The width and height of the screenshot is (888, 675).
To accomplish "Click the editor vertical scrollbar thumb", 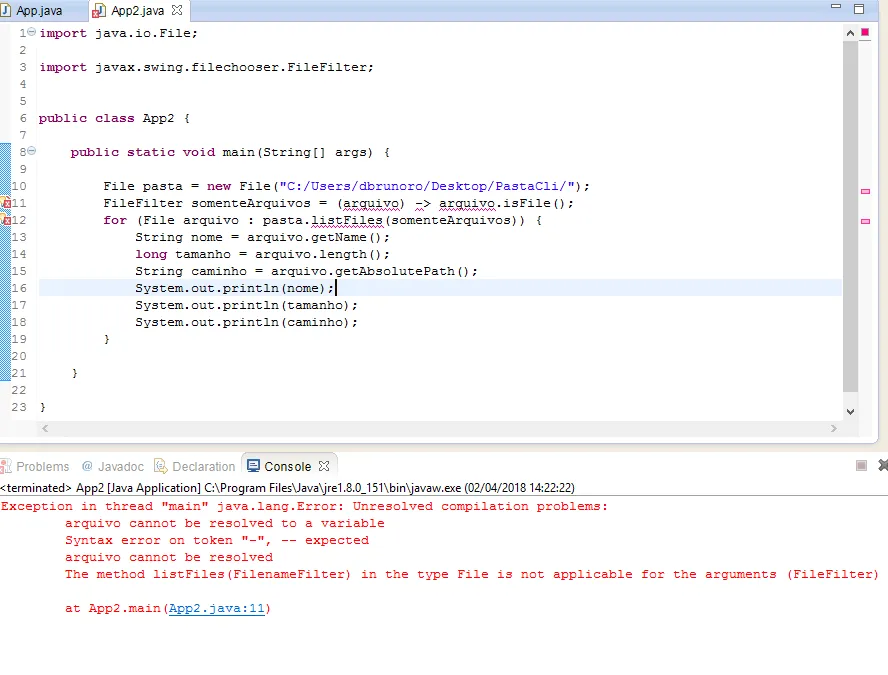I will coord(850,216).
